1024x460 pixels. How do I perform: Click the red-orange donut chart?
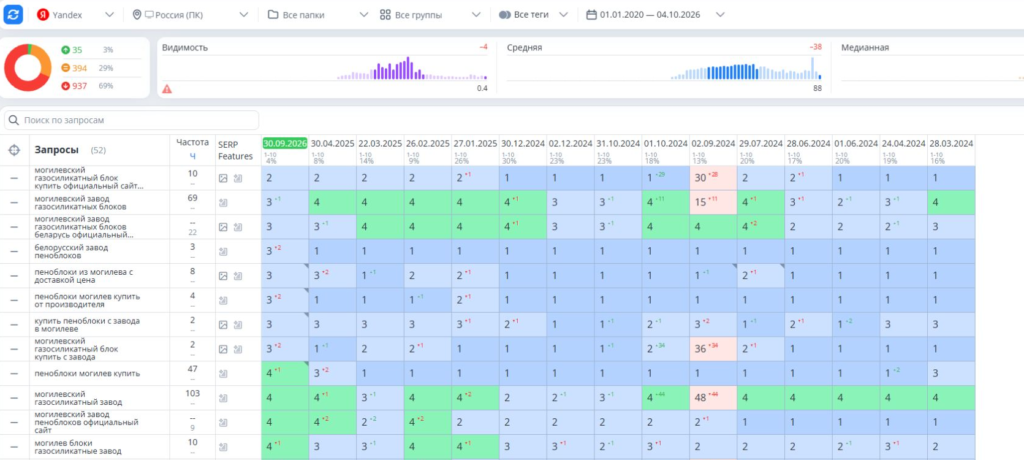click(27, 67)
